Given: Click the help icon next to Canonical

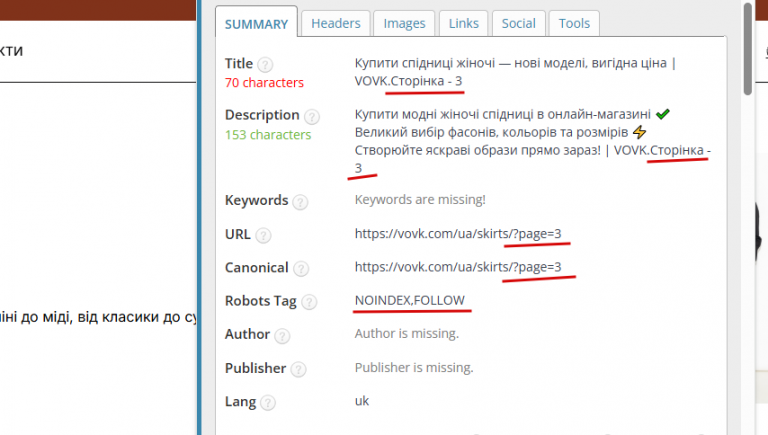Looking at the screenshot, I should 301,268.
